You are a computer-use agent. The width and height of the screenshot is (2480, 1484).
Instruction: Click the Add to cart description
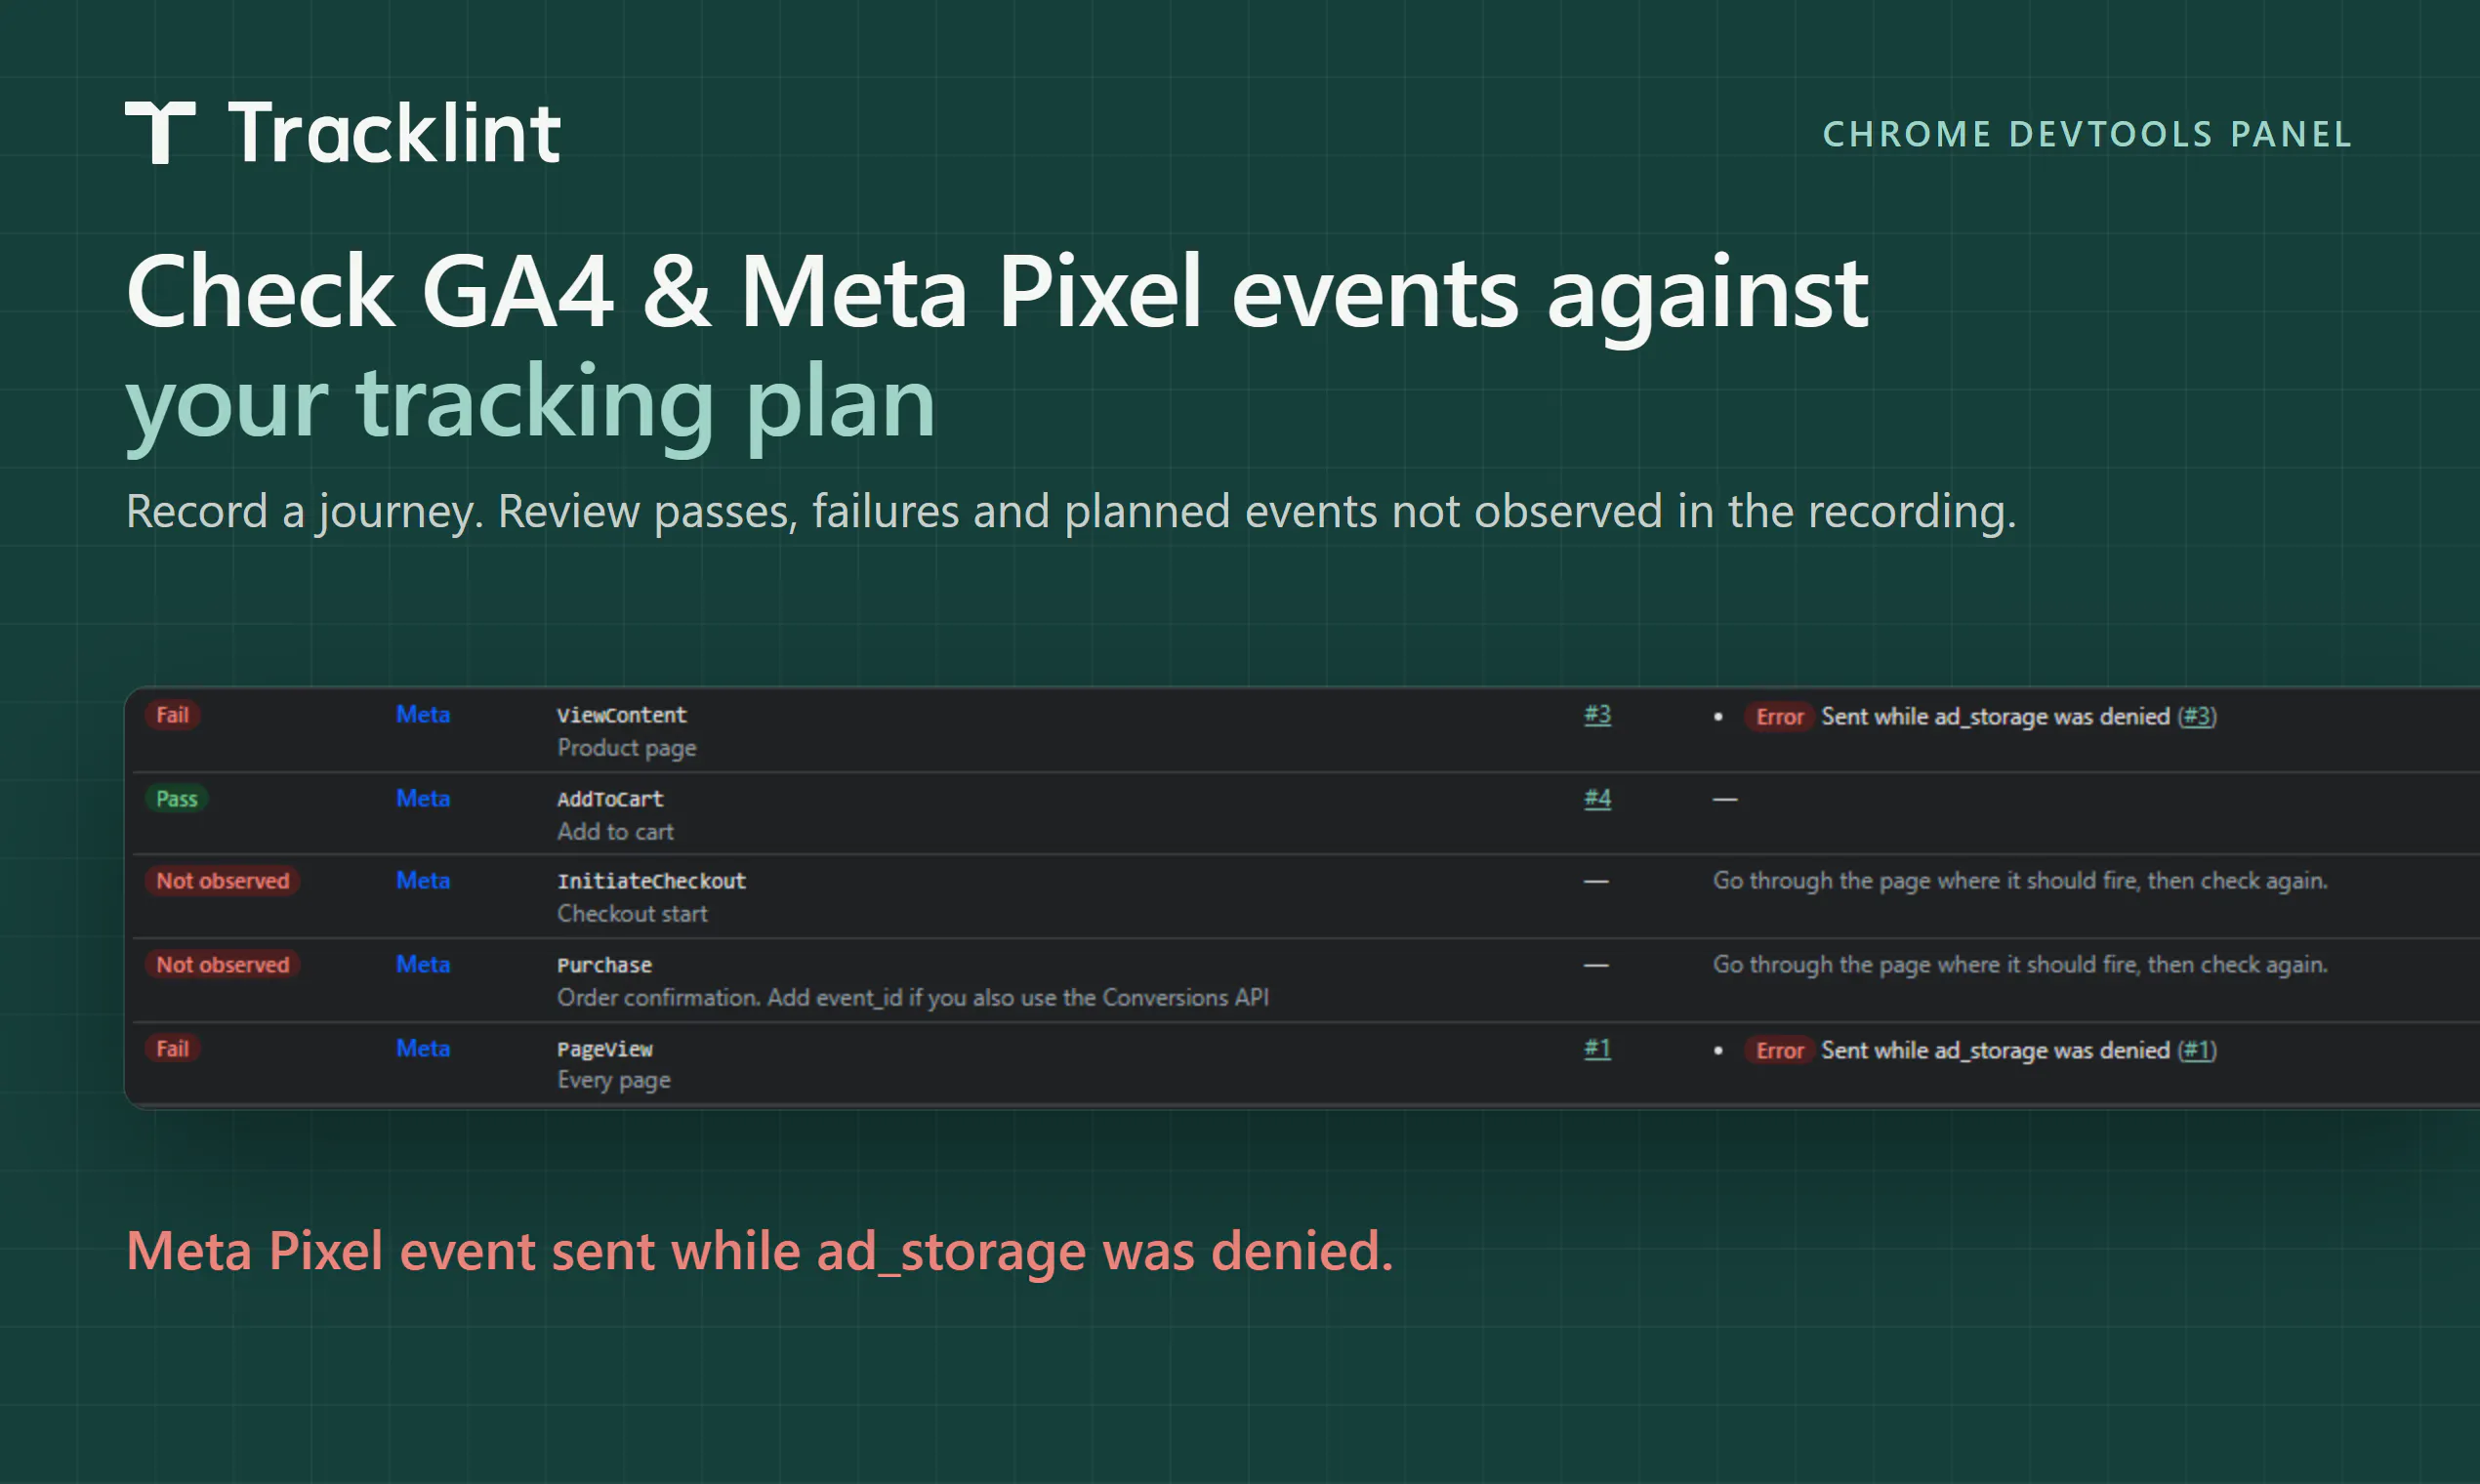615,832
